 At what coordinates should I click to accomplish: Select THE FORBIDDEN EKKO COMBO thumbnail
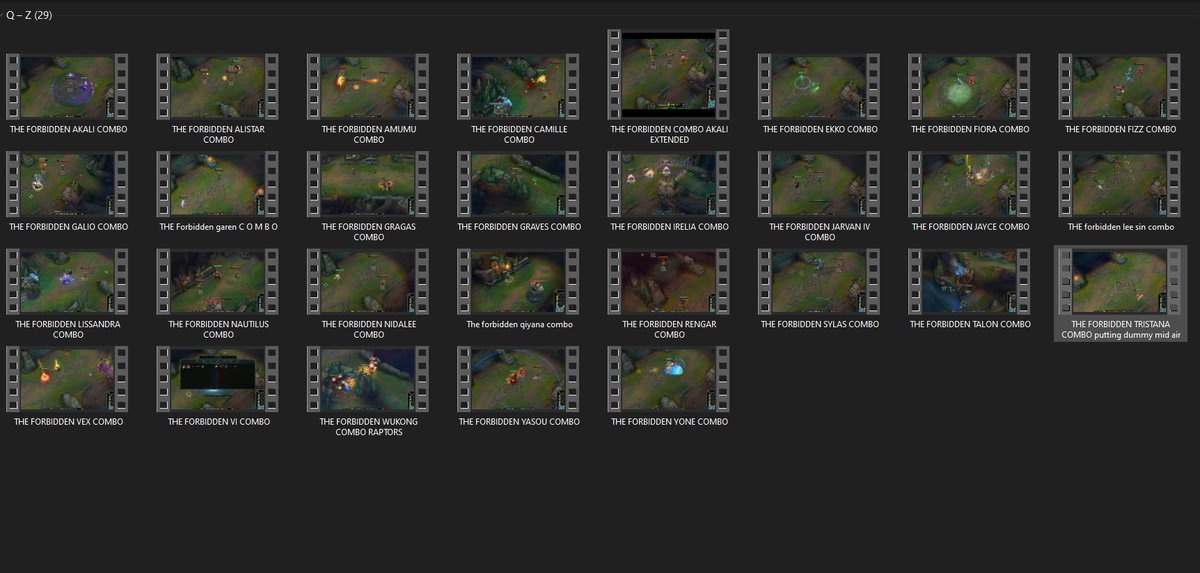click(x=819, y=87)
